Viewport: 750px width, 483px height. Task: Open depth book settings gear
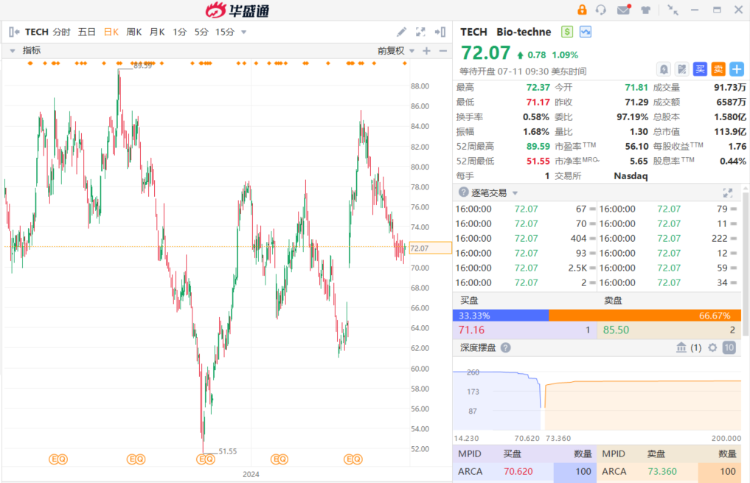coord(713,348)
